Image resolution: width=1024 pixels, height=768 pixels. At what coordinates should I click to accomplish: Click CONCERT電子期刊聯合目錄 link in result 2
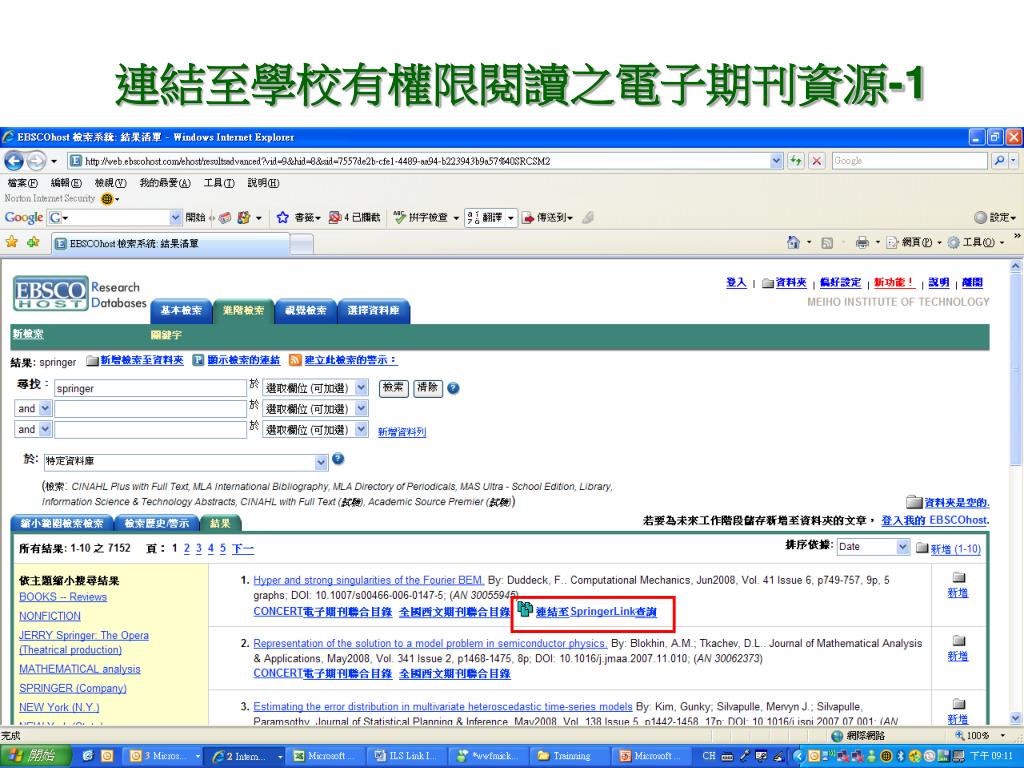323,673
